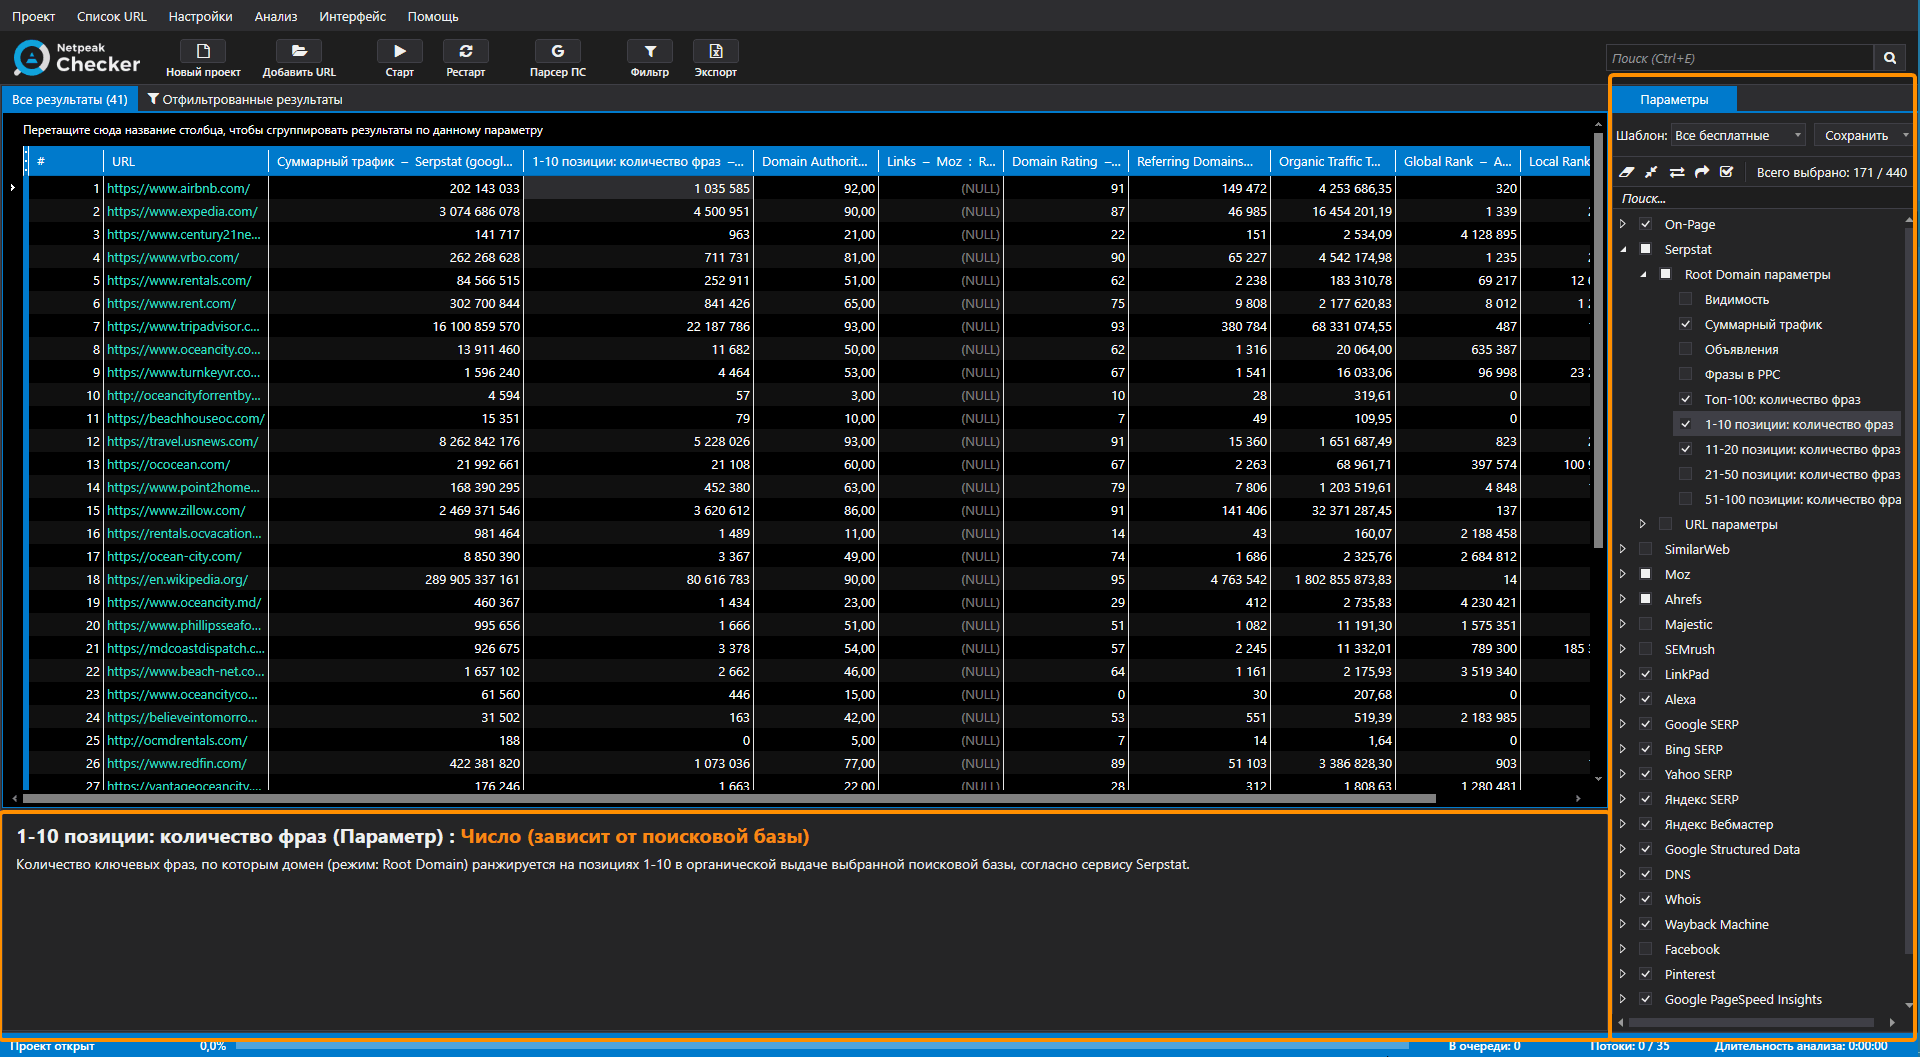Open the https://en.wikipedia.org/ link
Image resolution: width=1920 pixels, height=1057 pixels.
click(178, 579)
